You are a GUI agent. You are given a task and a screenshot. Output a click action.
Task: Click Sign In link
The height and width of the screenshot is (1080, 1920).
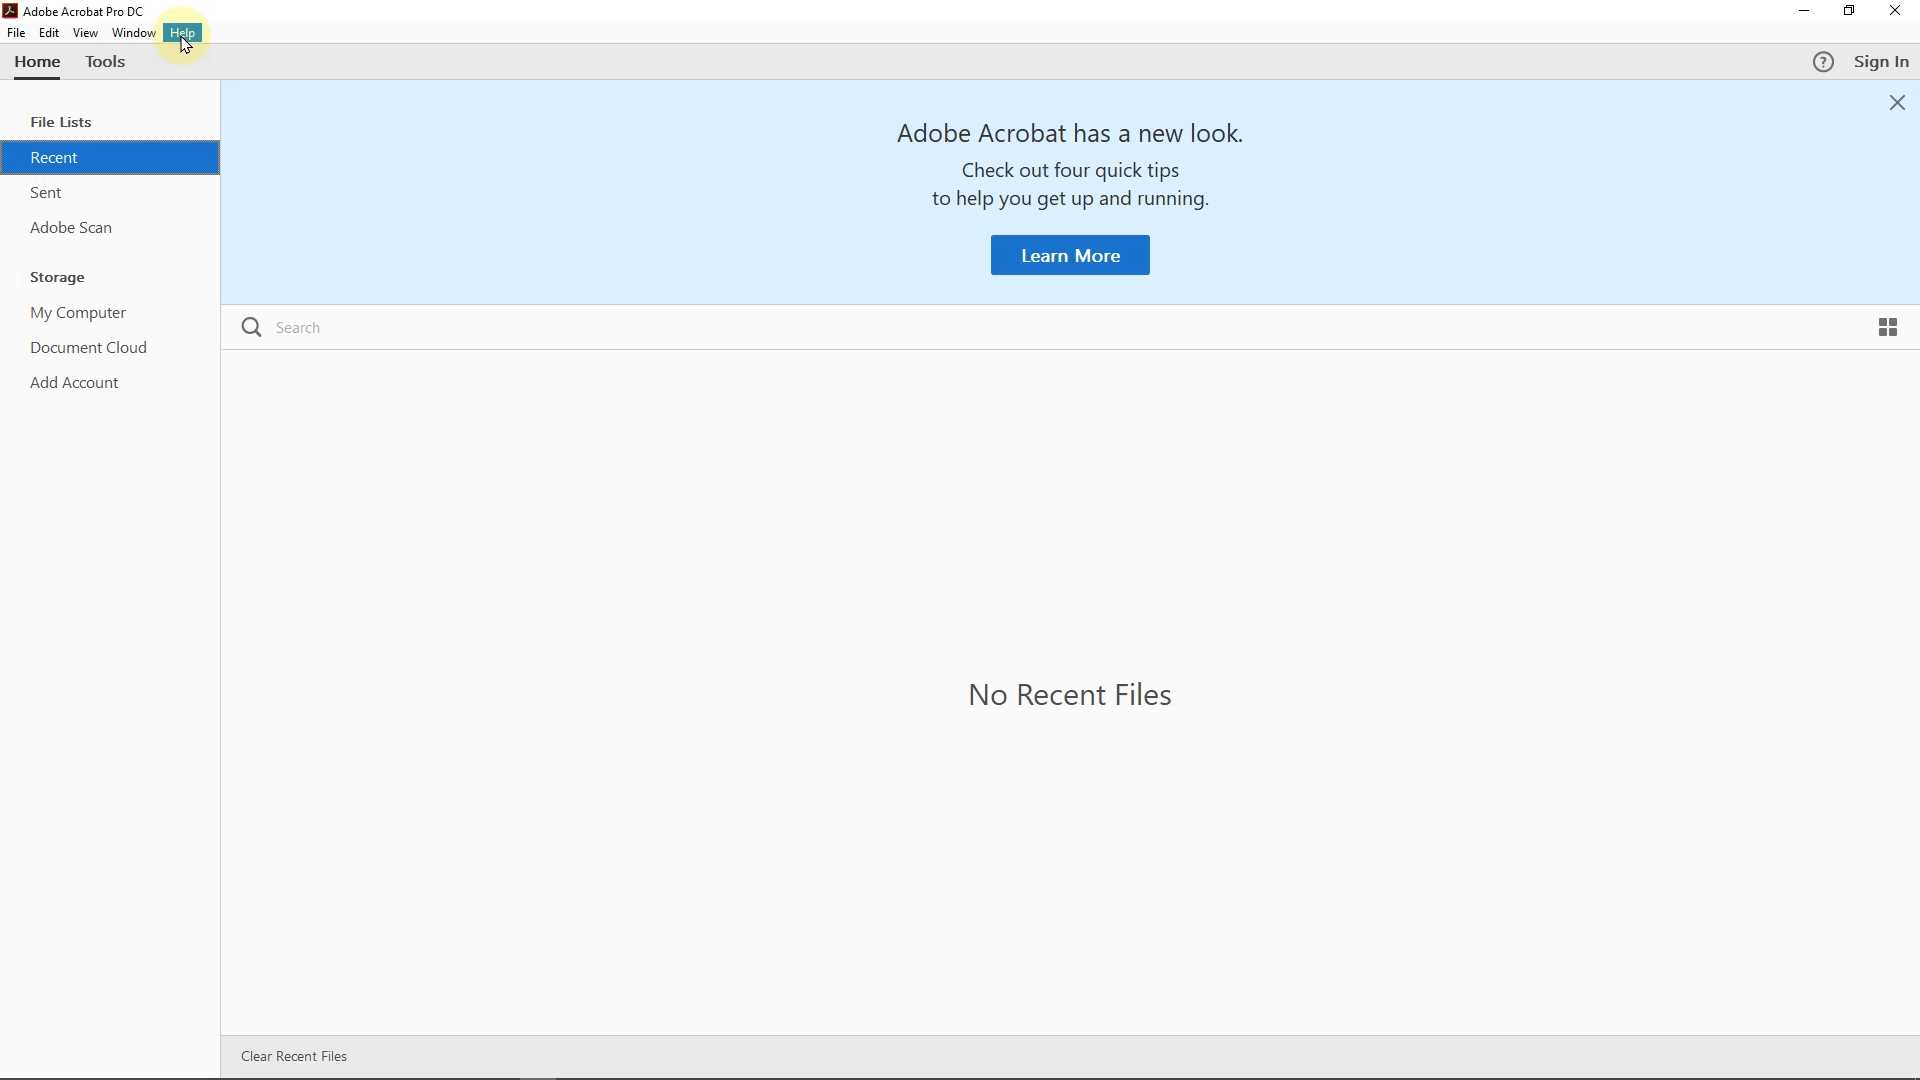1882,63
